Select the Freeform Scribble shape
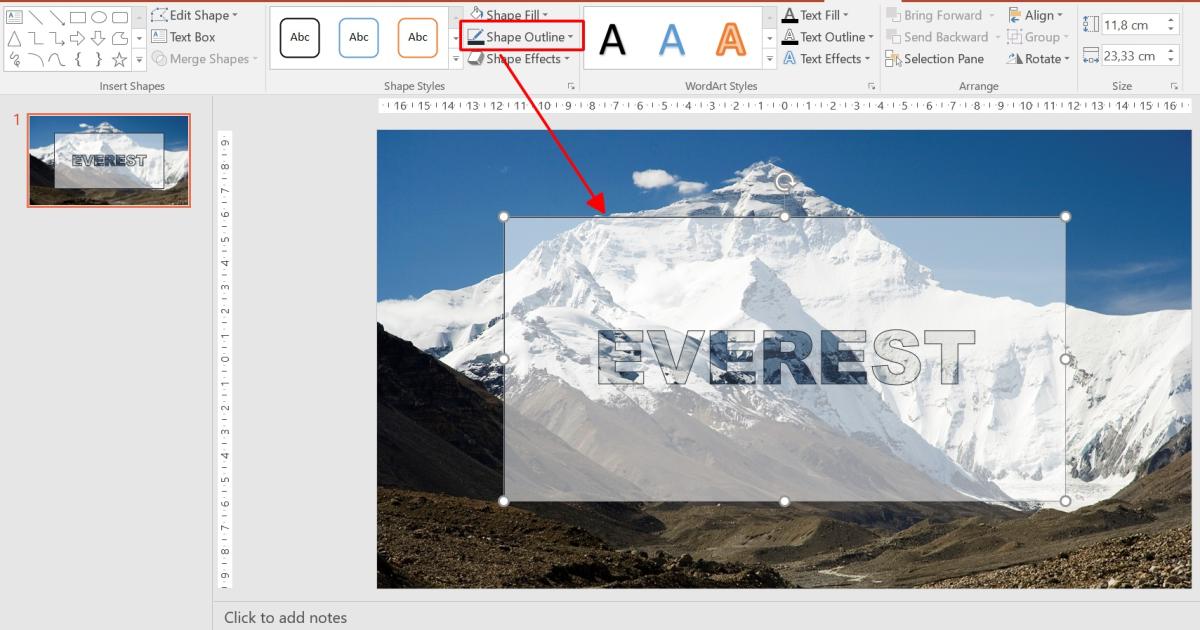The height and width of the screenshot is (630, 1200). point(15,59)
